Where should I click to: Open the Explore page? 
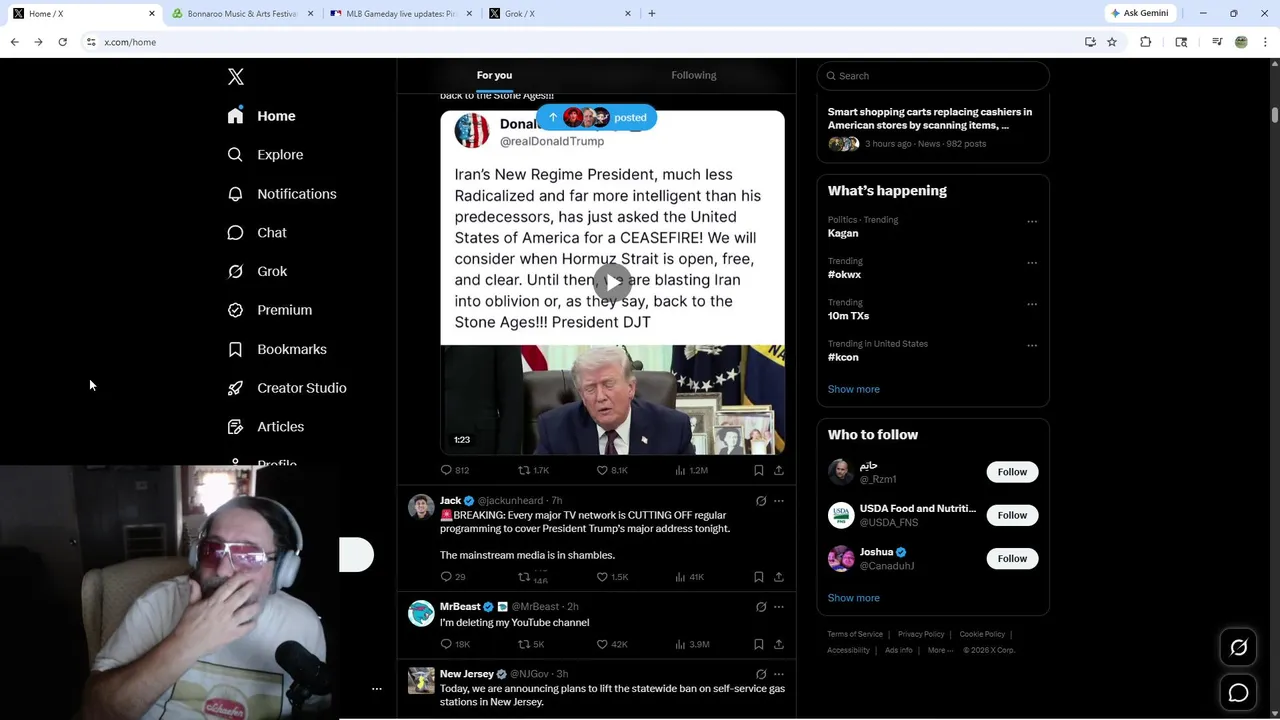[265, 155]
